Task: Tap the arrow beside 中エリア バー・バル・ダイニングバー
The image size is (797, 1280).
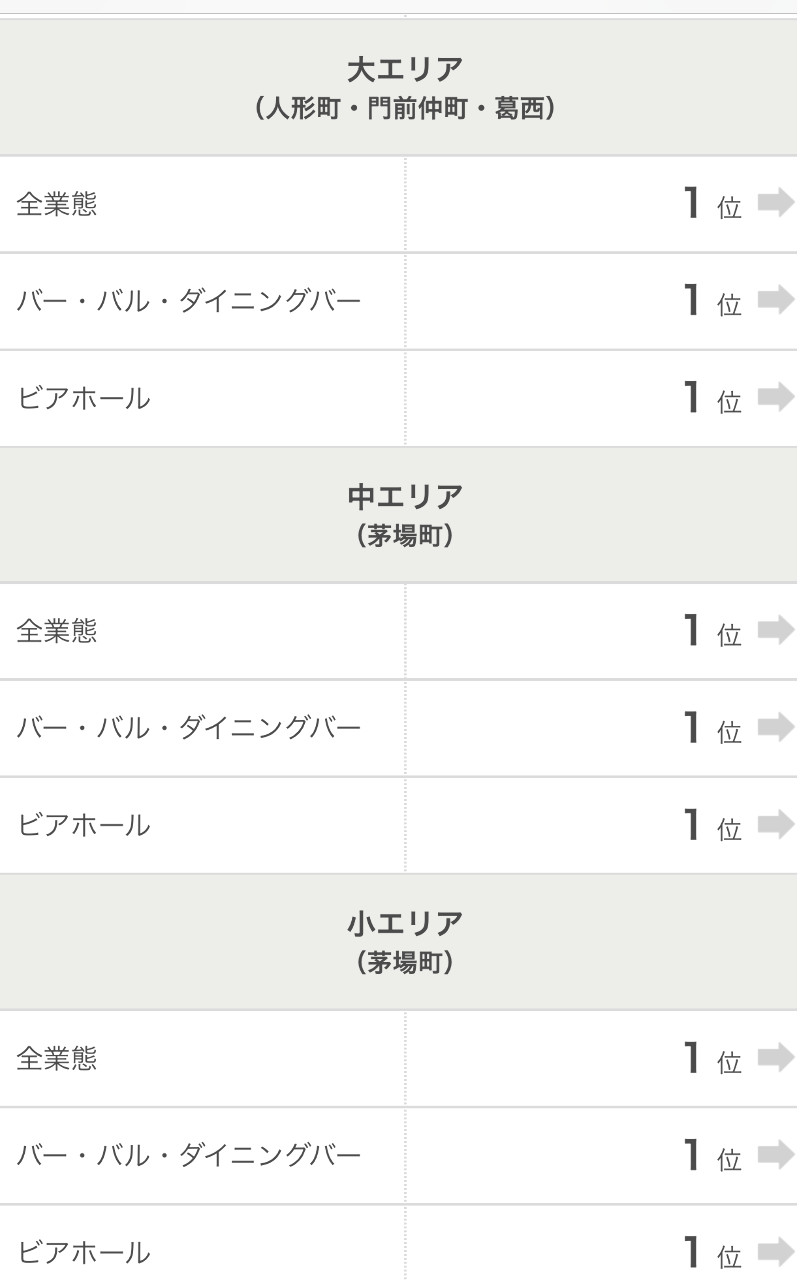Action: coord(775,727)
